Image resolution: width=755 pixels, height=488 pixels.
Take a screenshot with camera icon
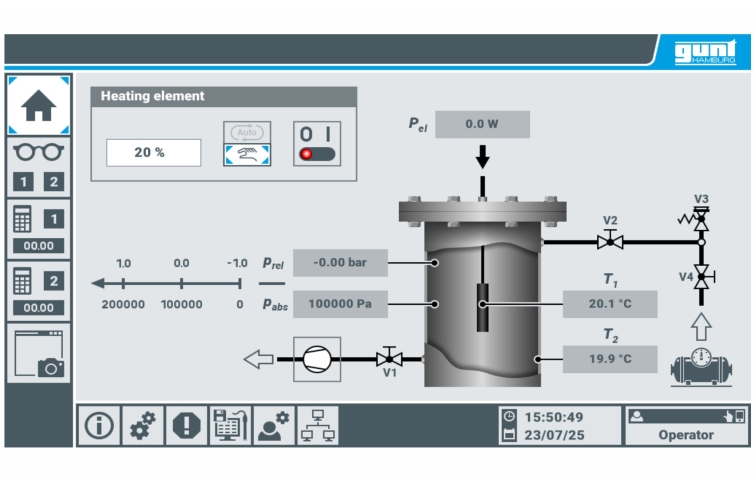pos(38,353)
